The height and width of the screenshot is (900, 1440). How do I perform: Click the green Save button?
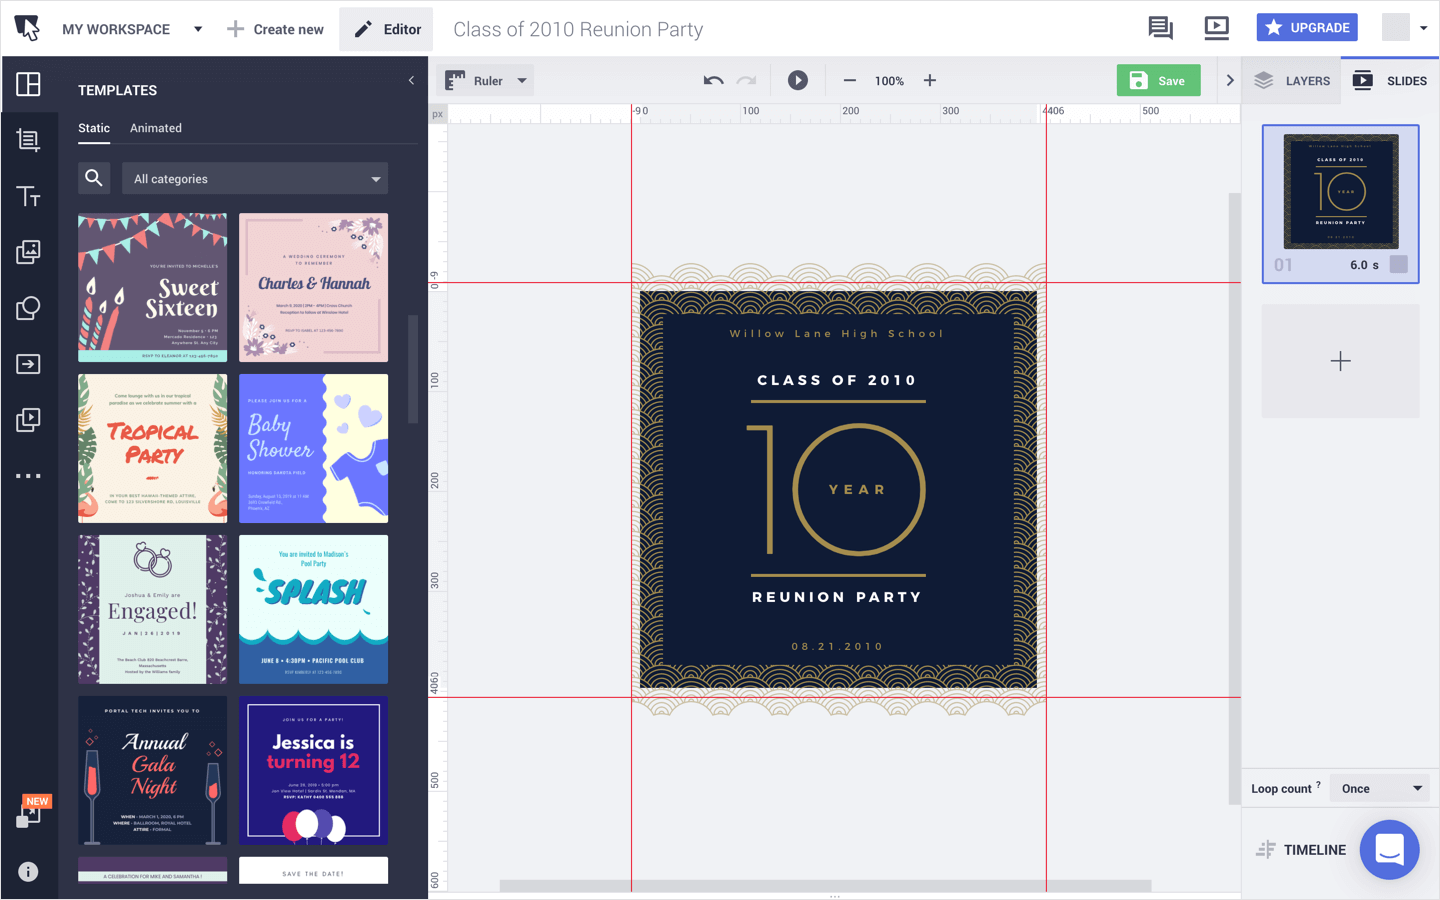click(1158, 80)
